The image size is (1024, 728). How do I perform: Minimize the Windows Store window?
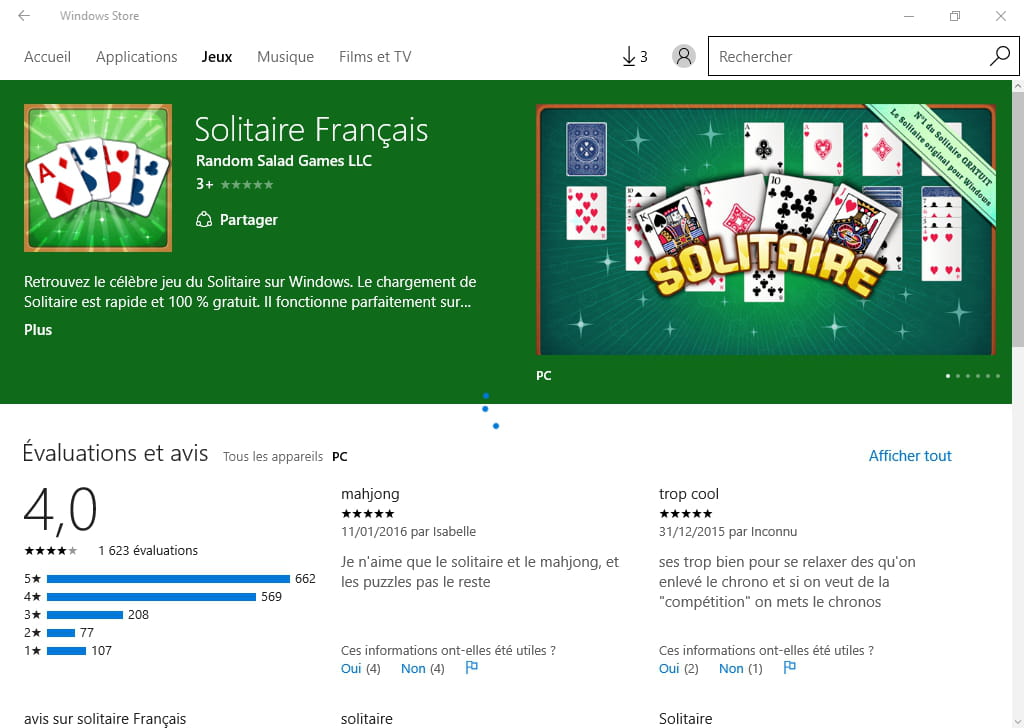908,16
